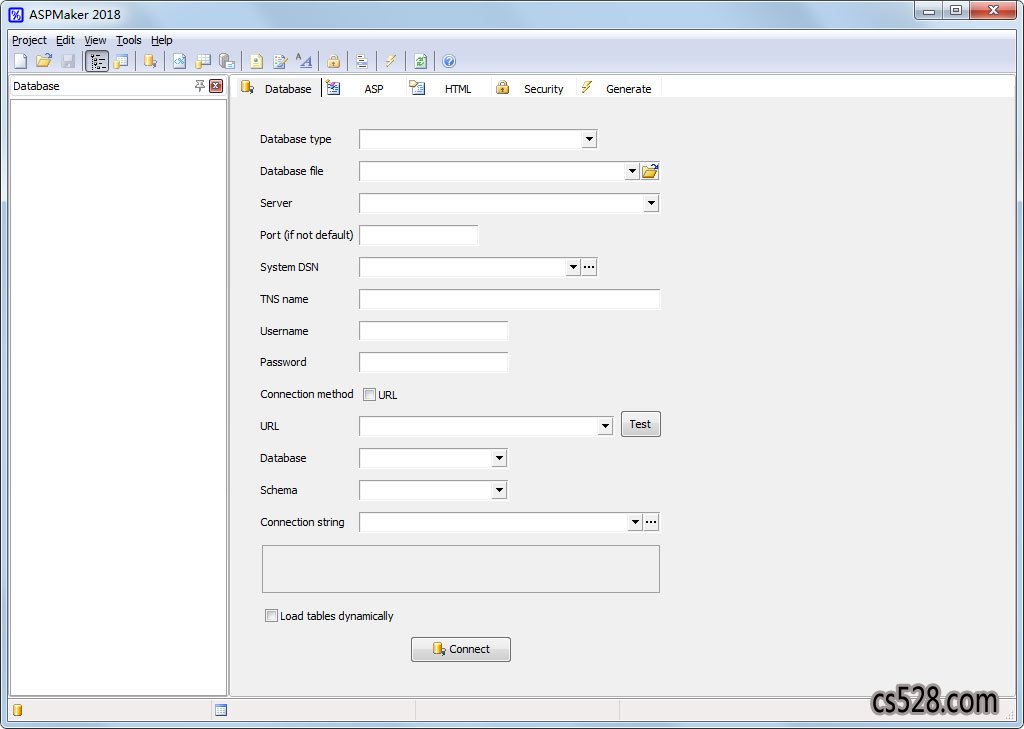
Task: Click the Test button
Action: pos(641,425)
